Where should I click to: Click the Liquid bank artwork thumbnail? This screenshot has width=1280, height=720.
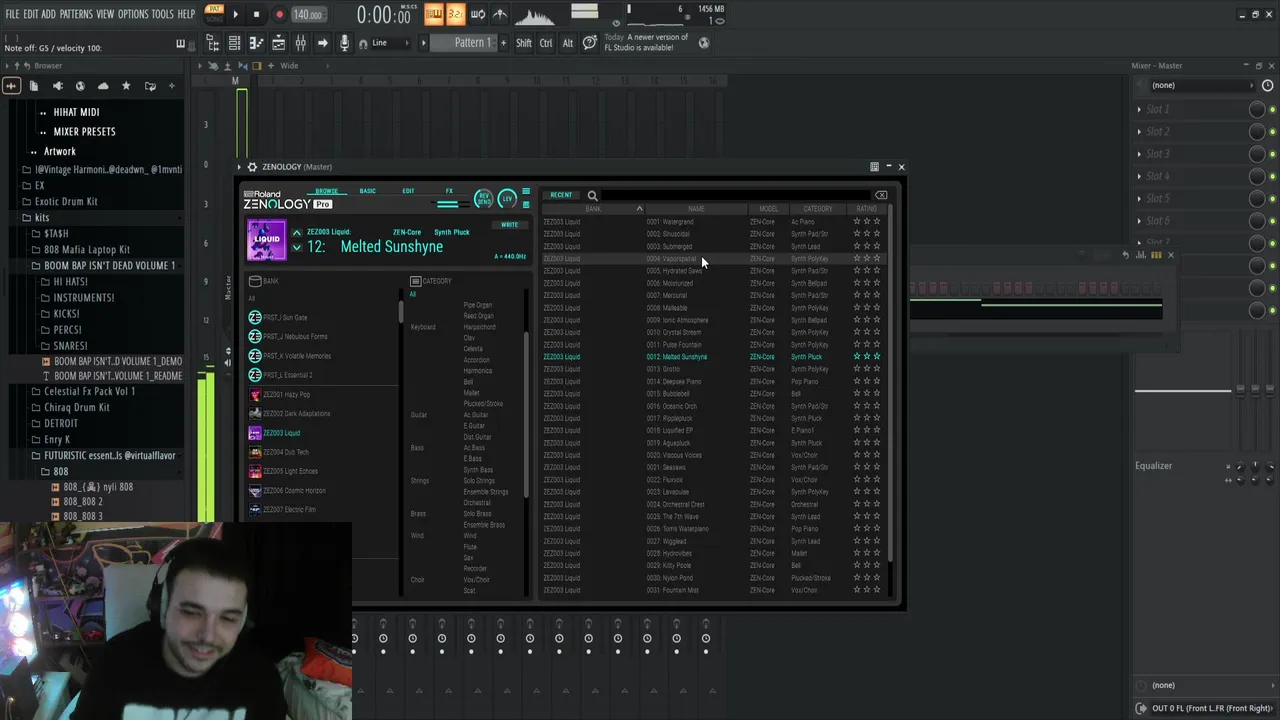267,240
